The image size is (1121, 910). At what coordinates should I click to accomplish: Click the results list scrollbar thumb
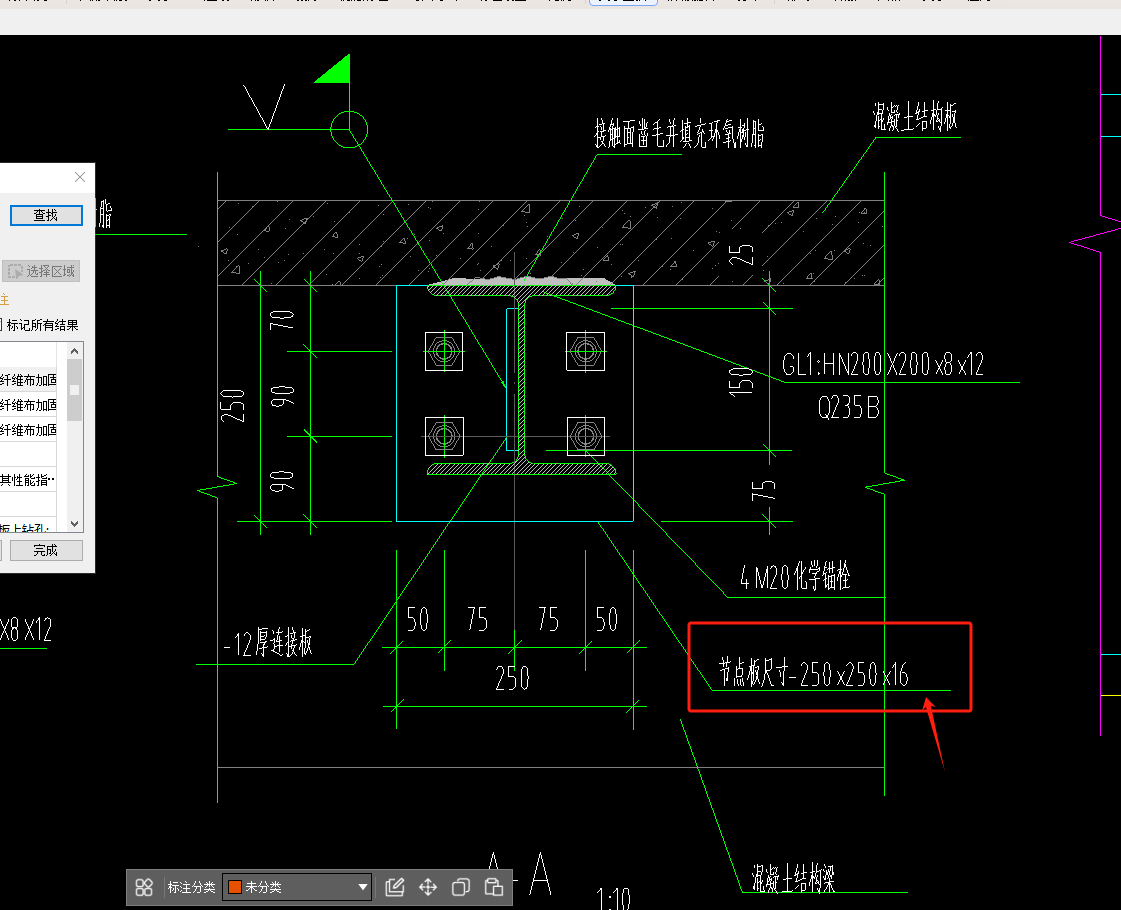click(x=74, y=390)
